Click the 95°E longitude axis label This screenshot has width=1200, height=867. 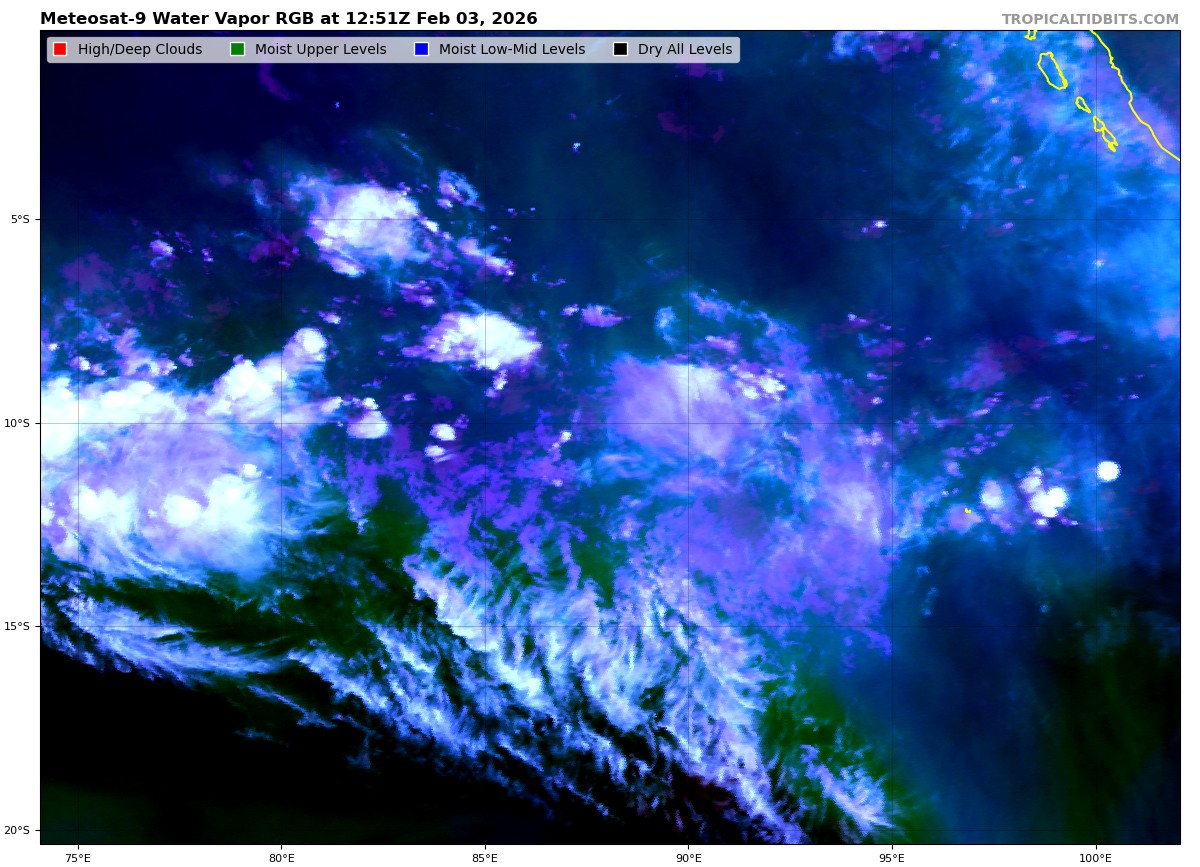892,857
